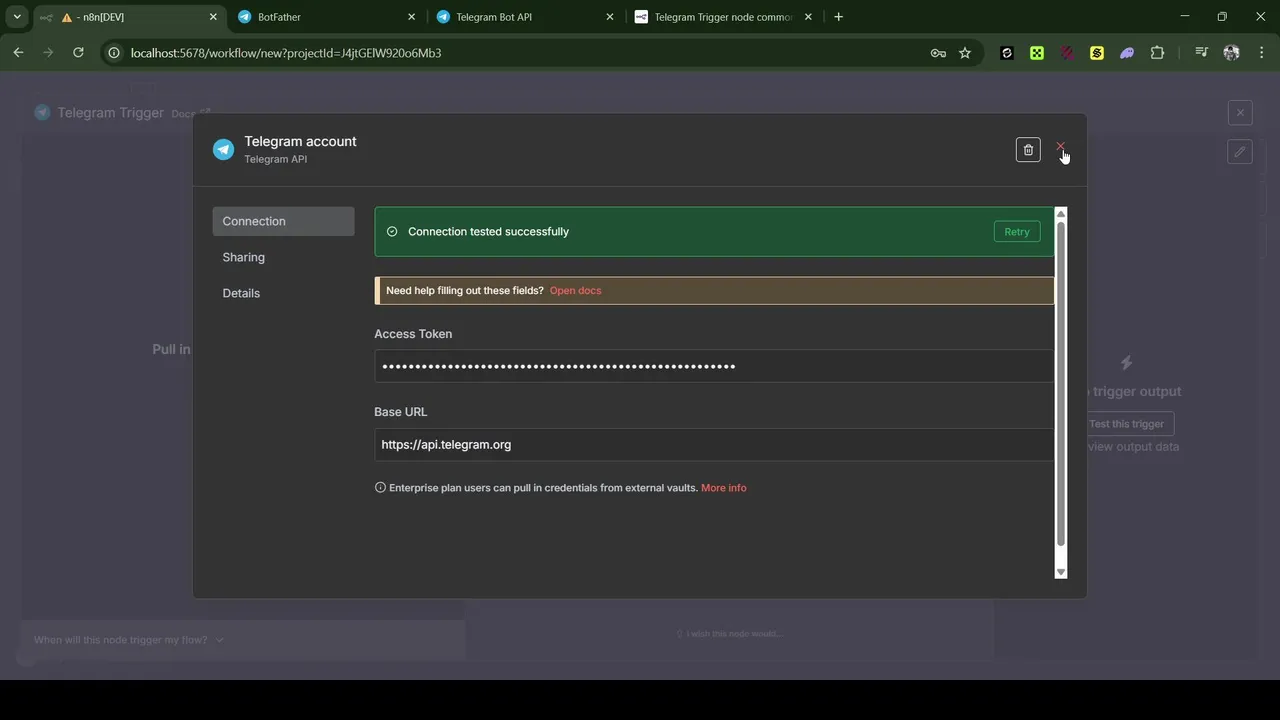Go forward in browser history
The width and height of the screenshot is (1280, 720).
[x=48, y=53]
